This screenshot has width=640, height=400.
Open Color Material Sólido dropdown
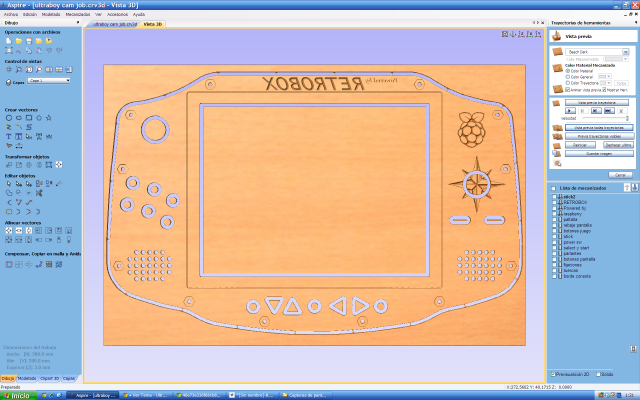616,59
